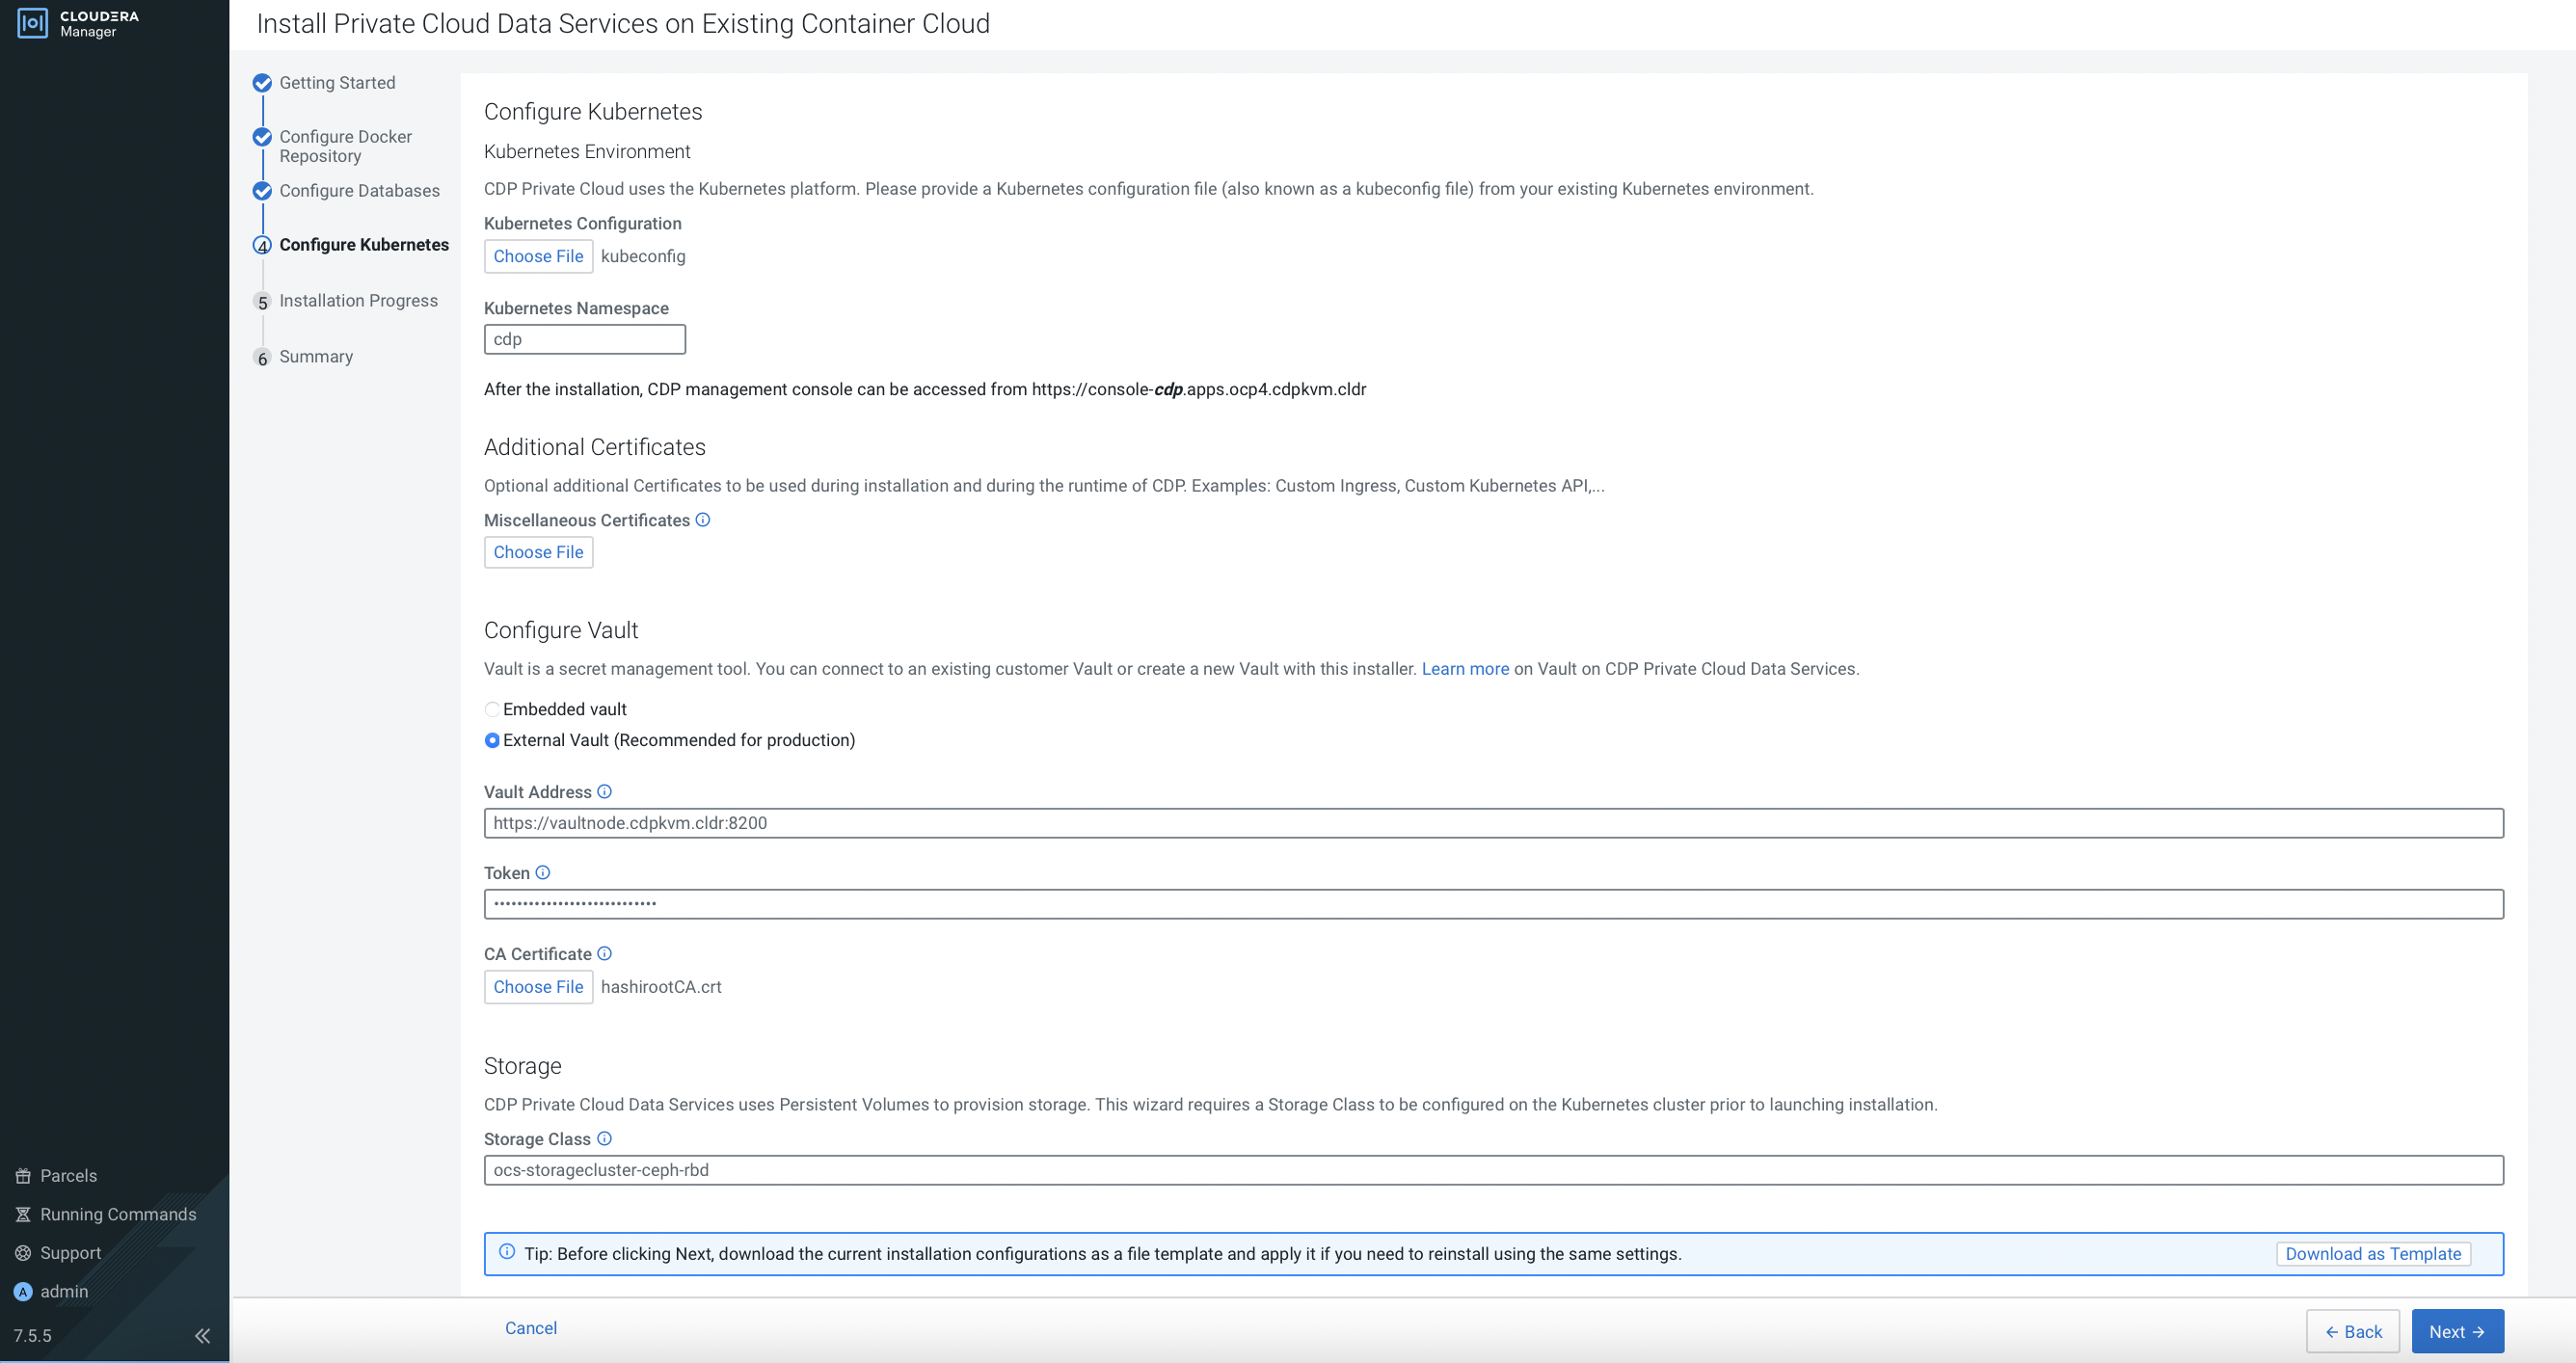Go to Configure Databases wizard step
This screenshot has width=2576, height=1363.
pos(359,191)
